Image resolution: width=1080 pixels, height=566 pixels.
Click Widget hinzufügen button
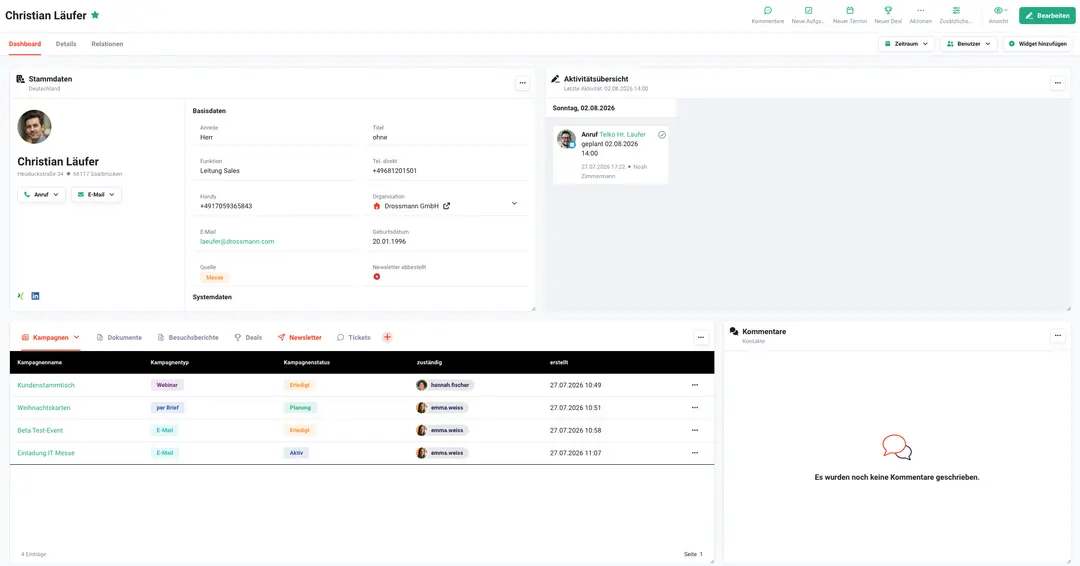click(x=1037, y=43)
